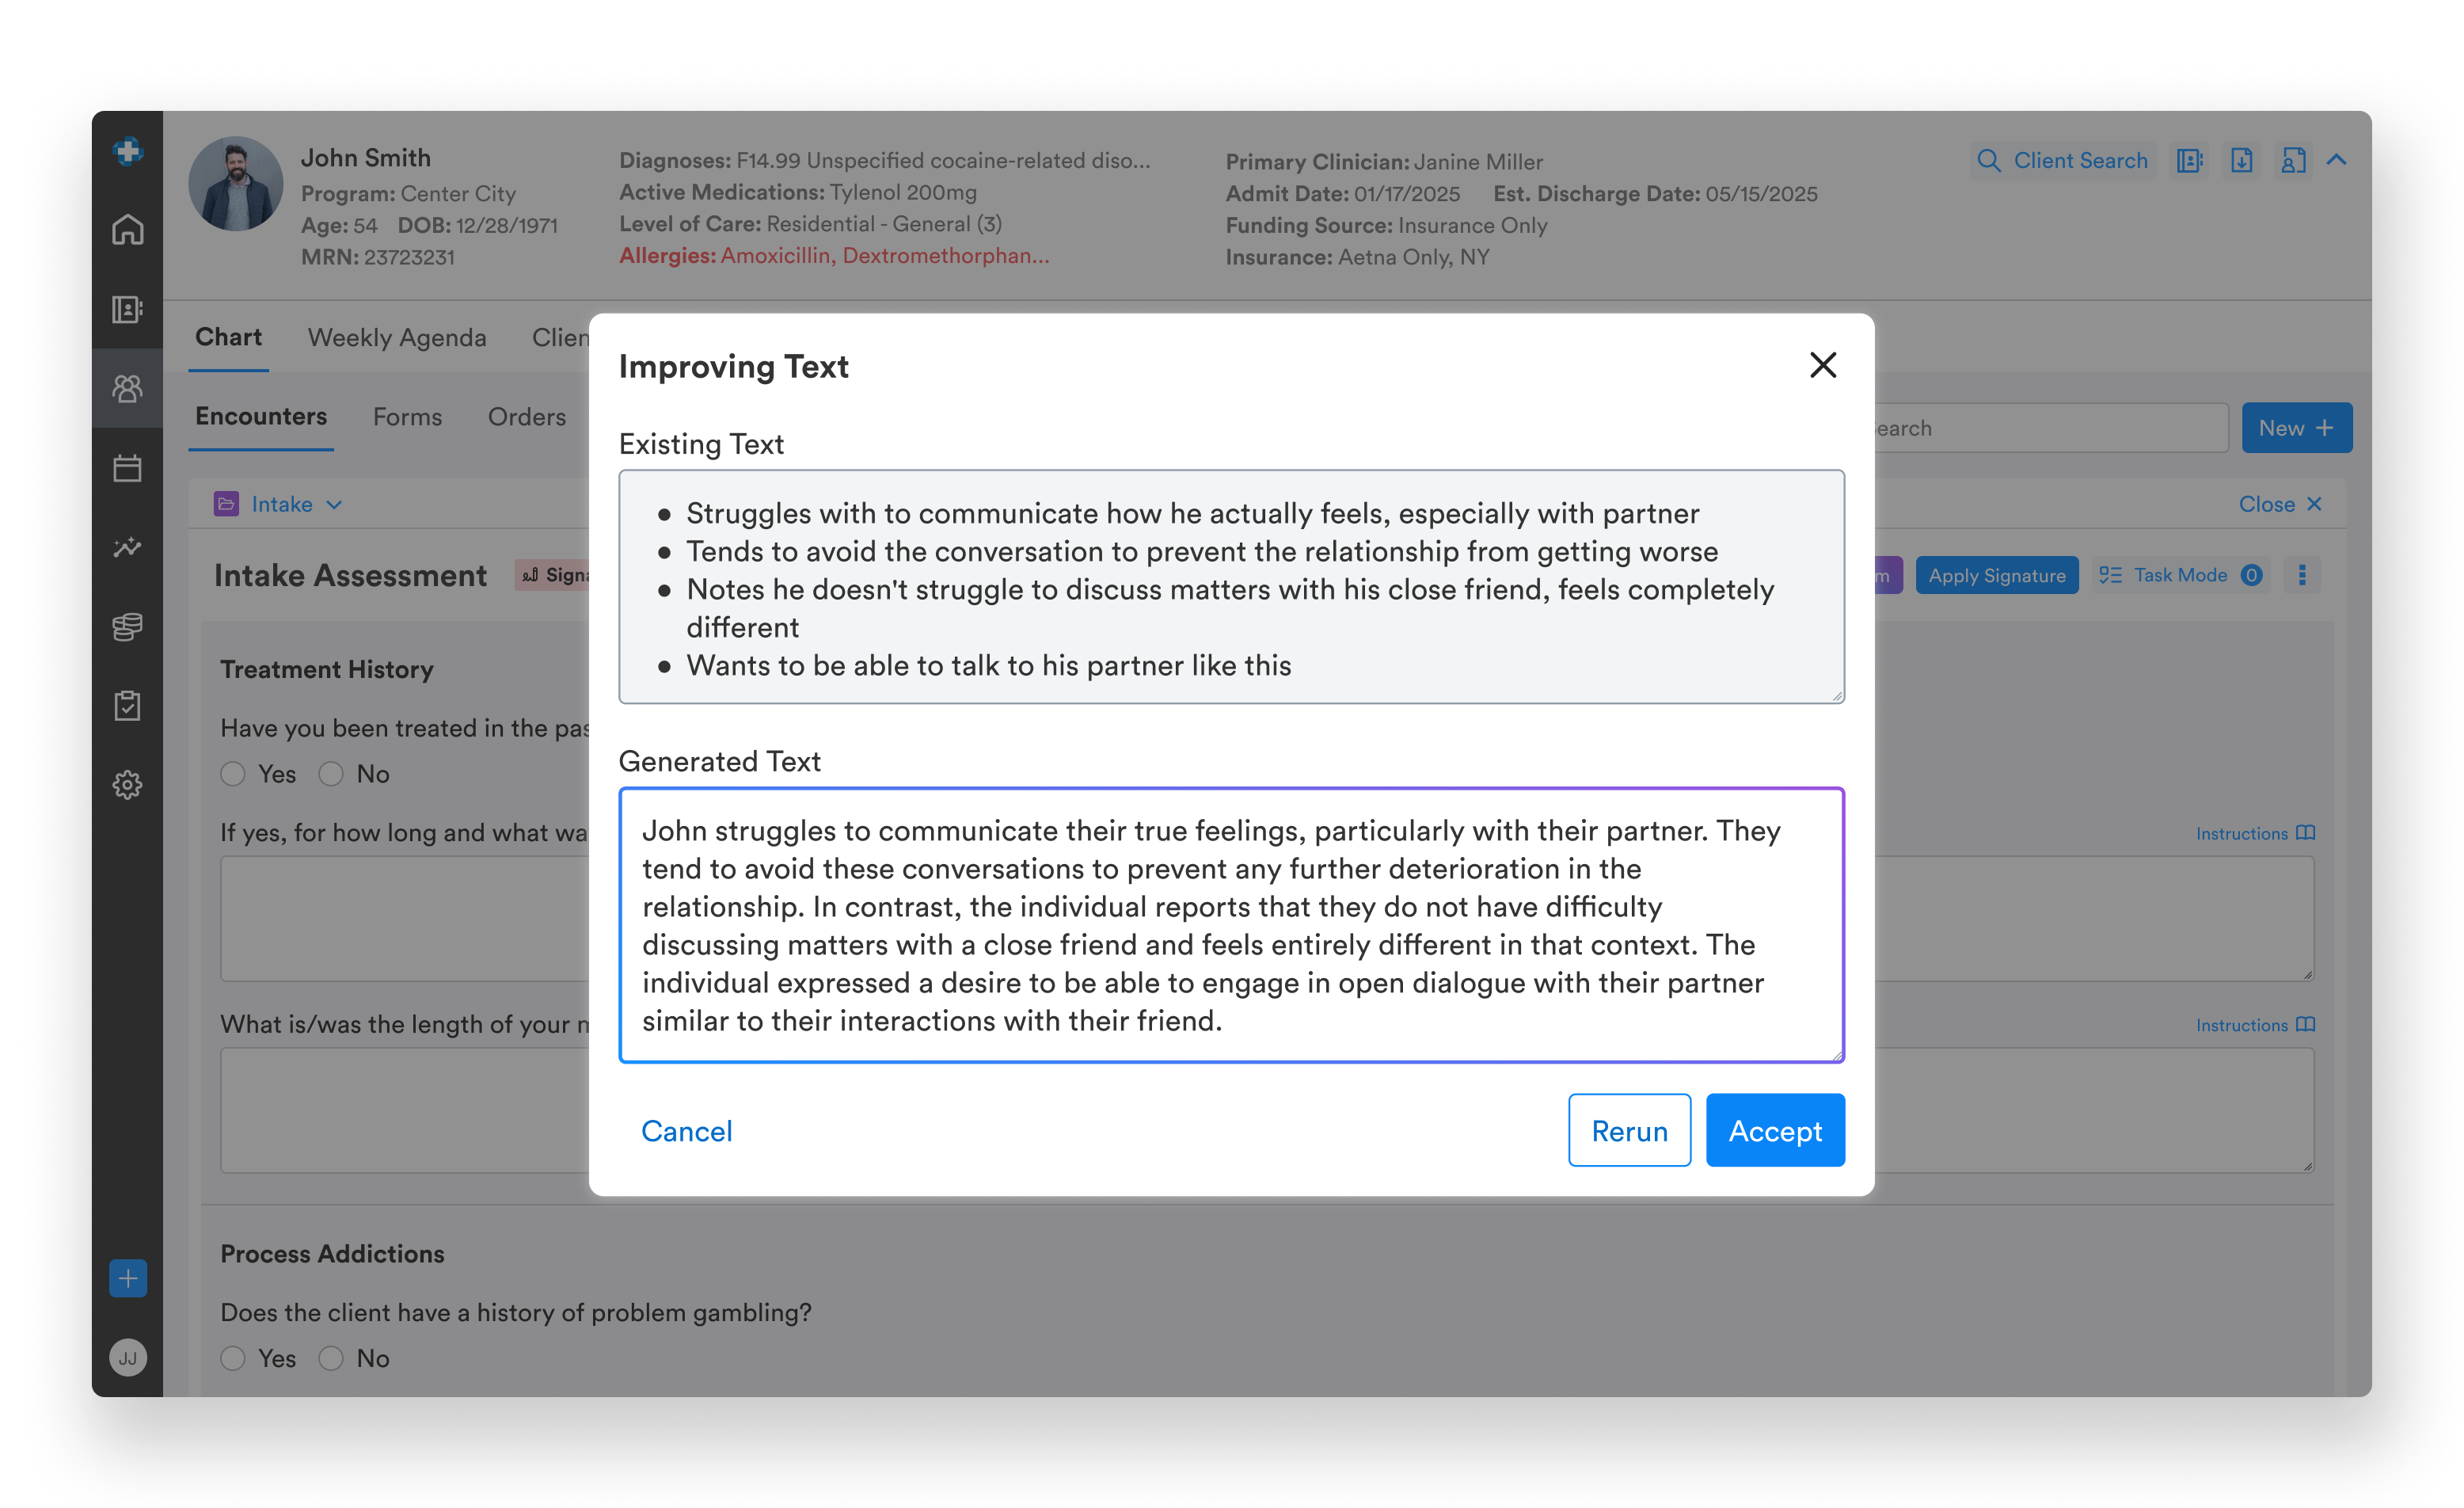Click the download document icon in header
2464x1508 pixels.
click(x=2241, y=161)
